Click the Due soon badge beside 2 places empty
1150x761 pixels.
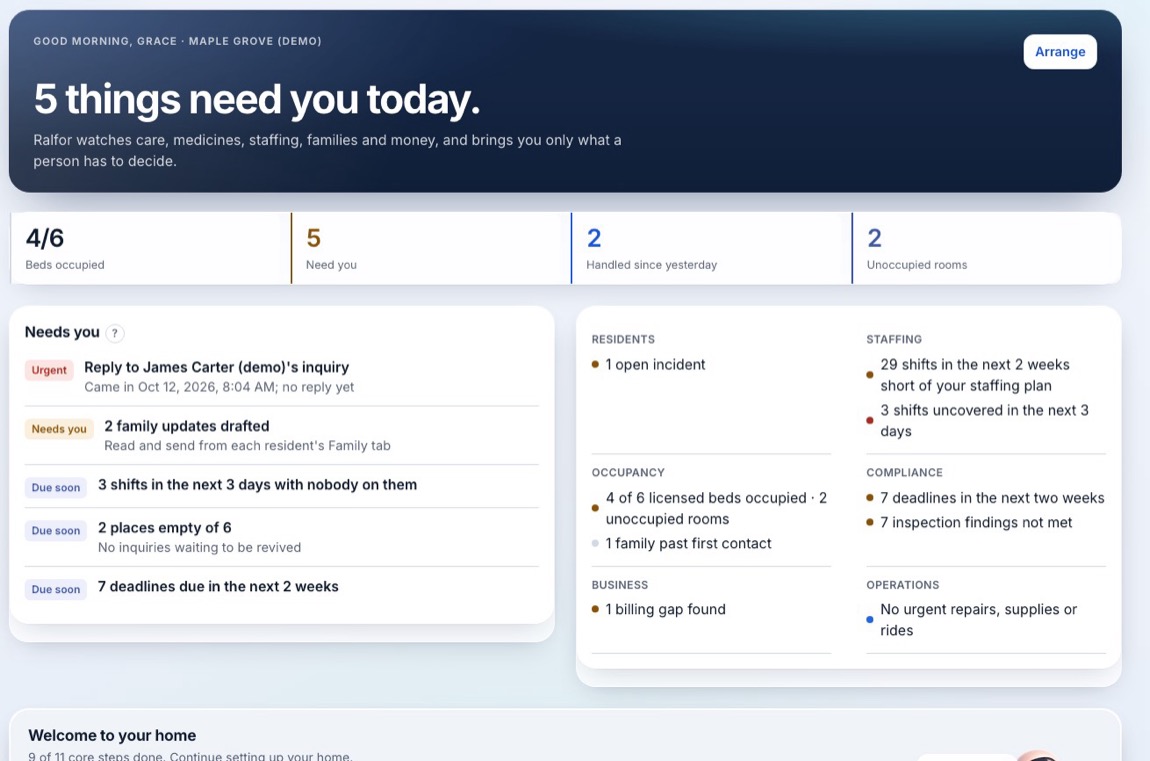click(56, 531)
